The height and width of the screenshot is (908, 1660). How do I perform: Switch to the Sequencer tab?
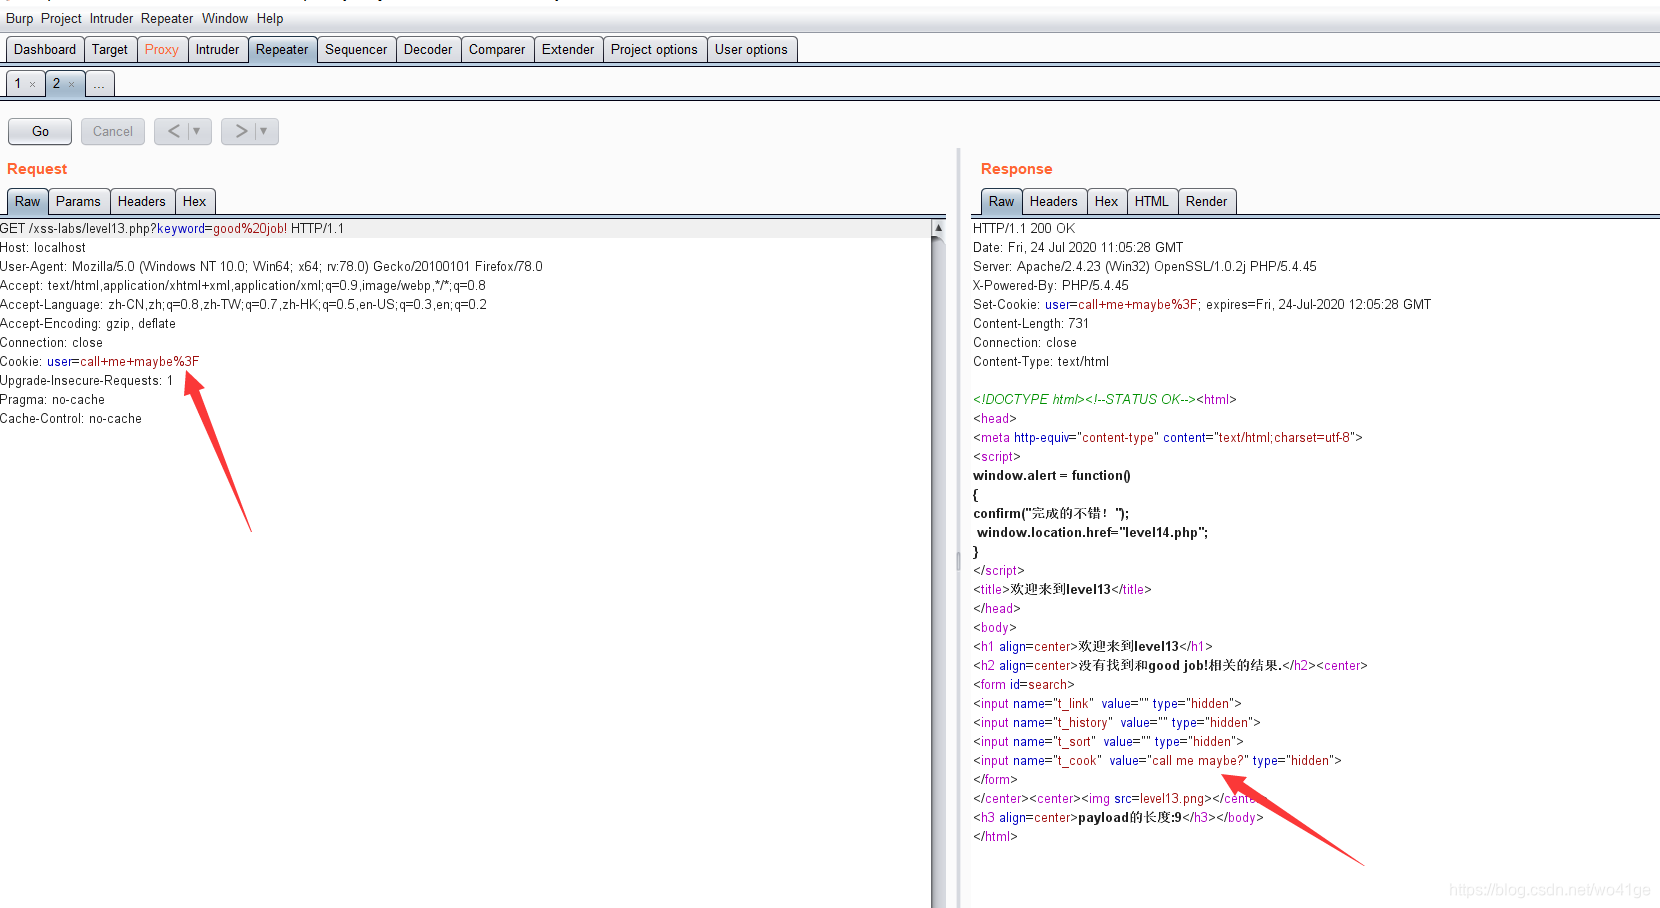[356, 49]
